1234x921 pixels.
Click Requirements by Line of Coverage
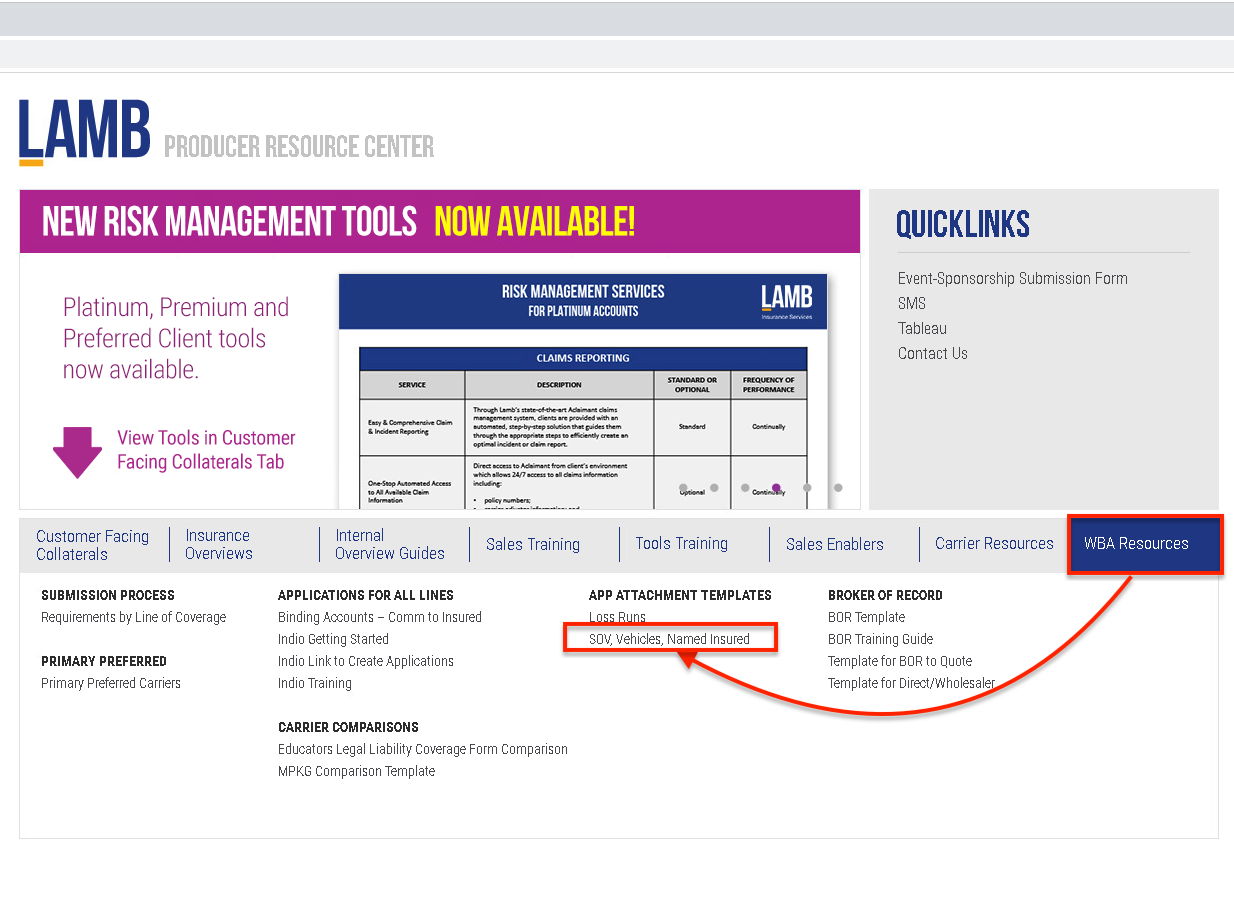133,617
